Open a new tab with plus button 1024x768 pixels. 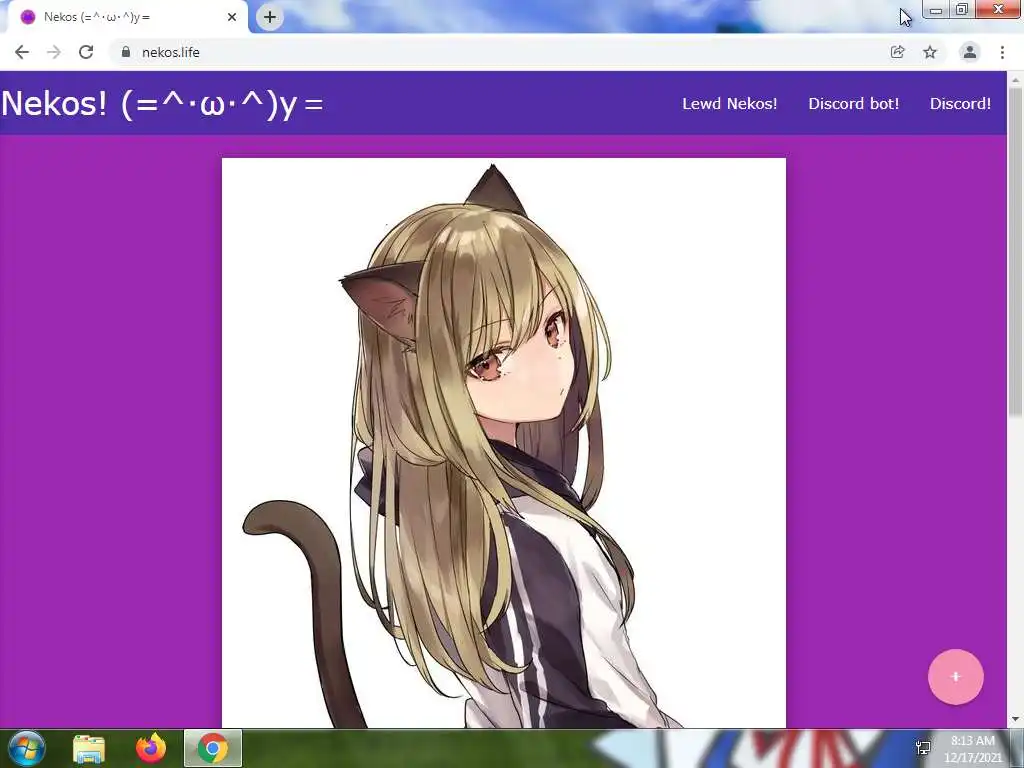pyautogui.click(x=270, y=17)
